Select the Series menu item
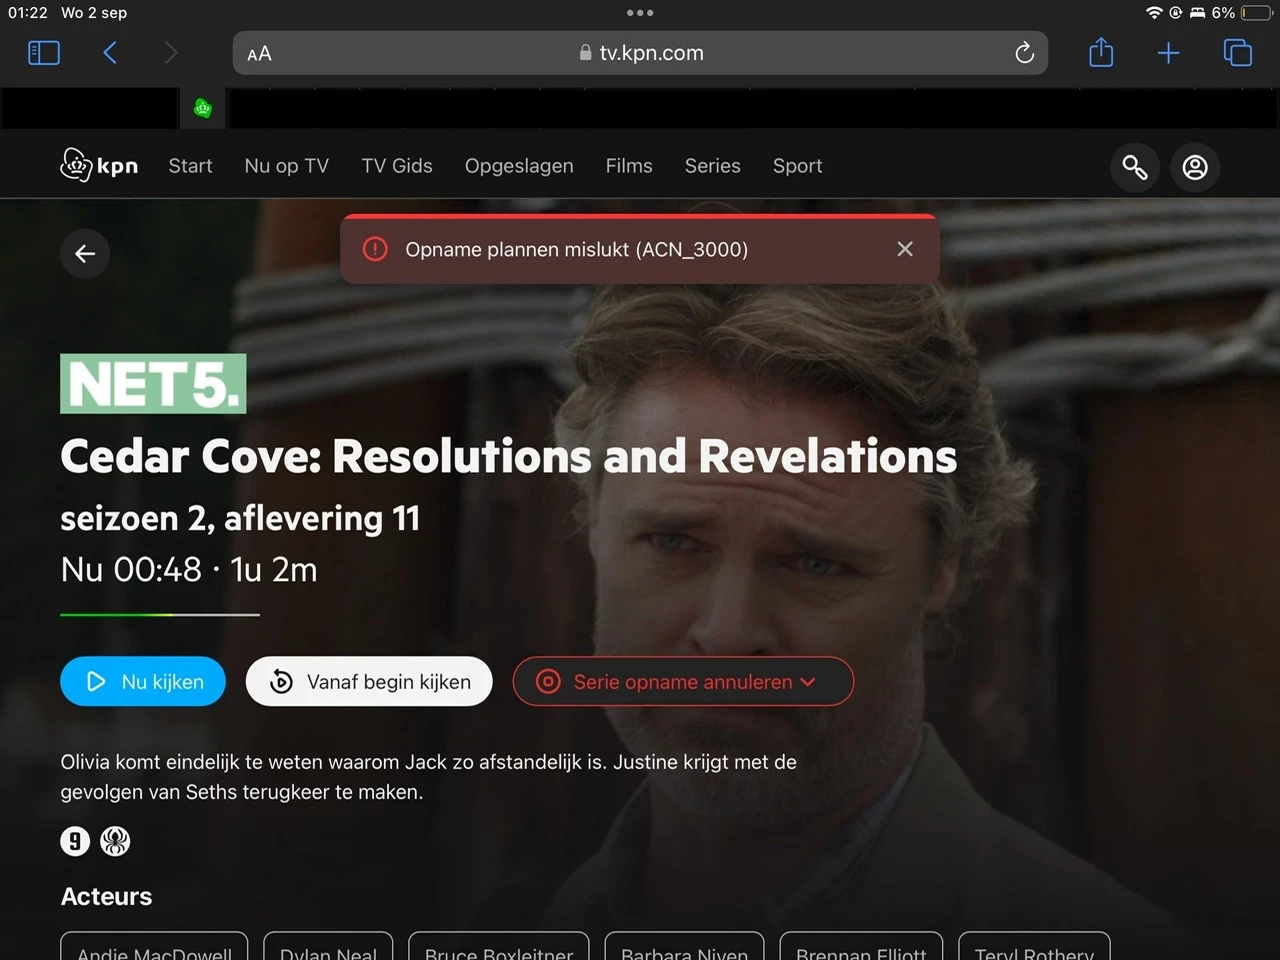The image size is (1280, 960). pos(712,166)
